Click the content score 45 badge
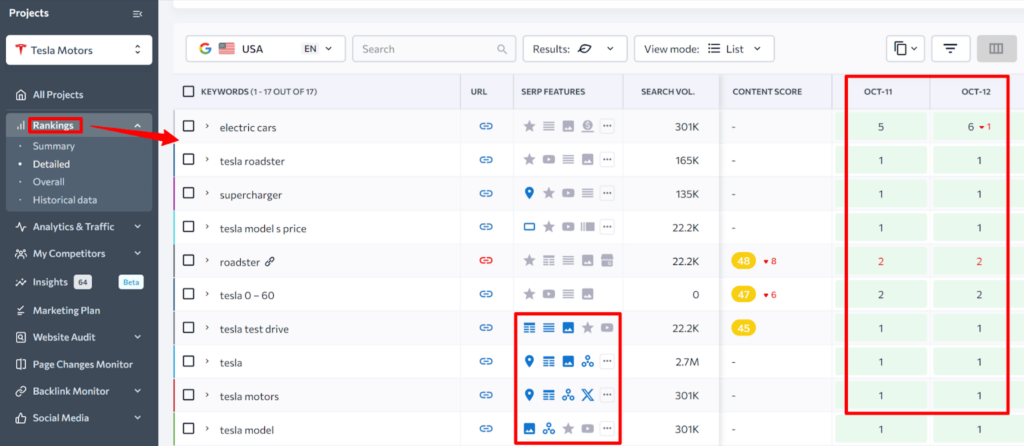Image resolution: width=1024 pixels, height=446 pixels. click(743, 328)
